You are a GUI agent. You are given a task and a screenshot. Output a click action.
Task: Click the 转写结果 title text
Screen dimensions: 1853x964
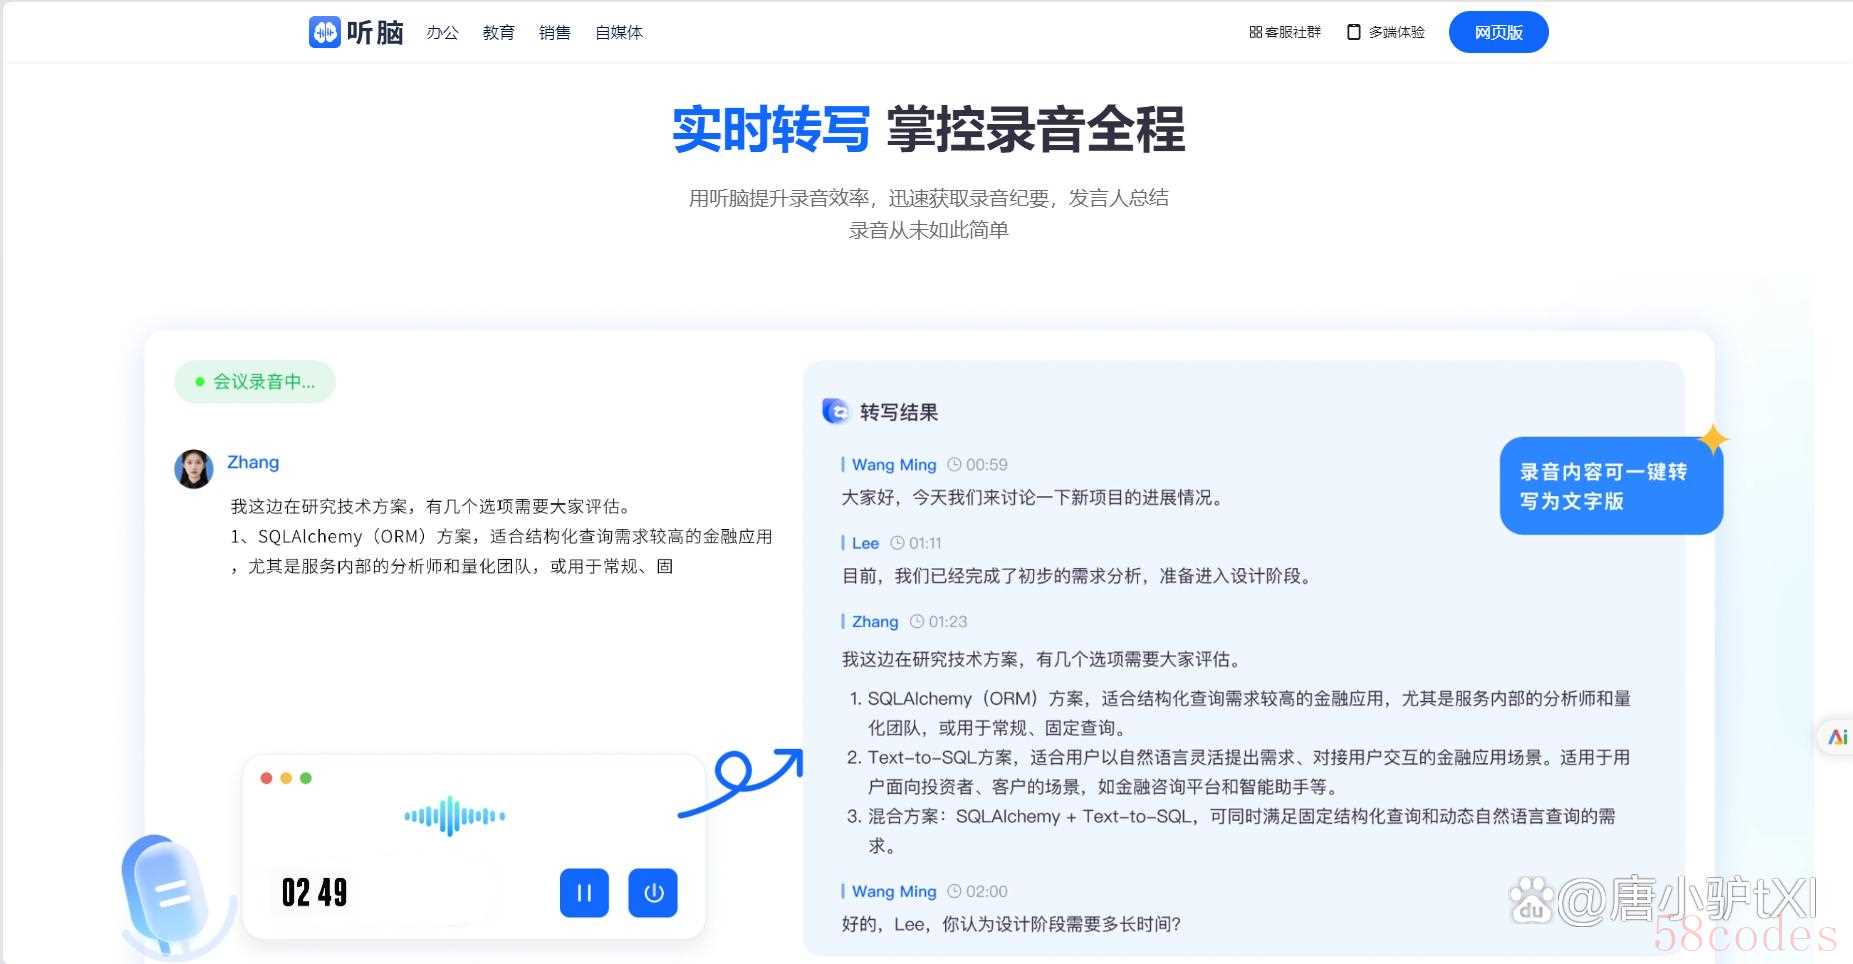click(899, 412)
